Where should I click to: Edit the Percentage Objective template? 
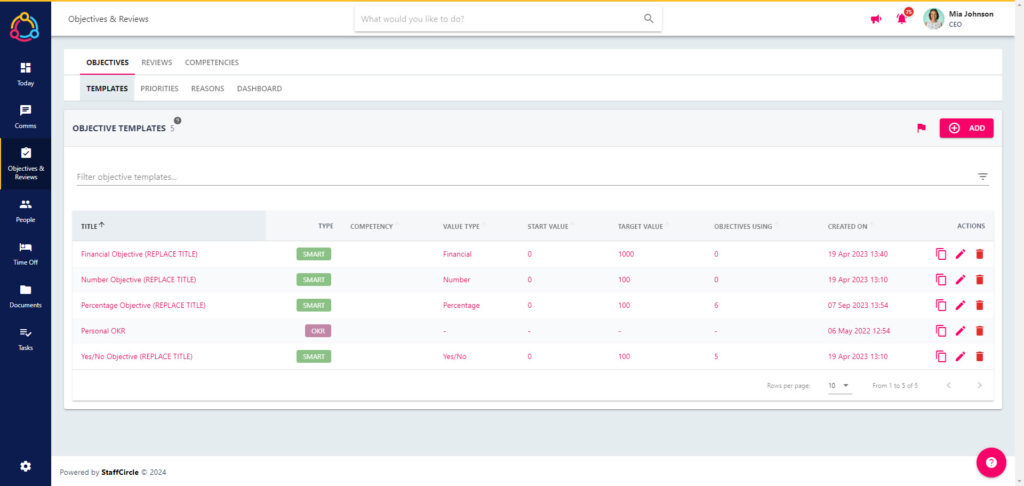pos(960,305)
